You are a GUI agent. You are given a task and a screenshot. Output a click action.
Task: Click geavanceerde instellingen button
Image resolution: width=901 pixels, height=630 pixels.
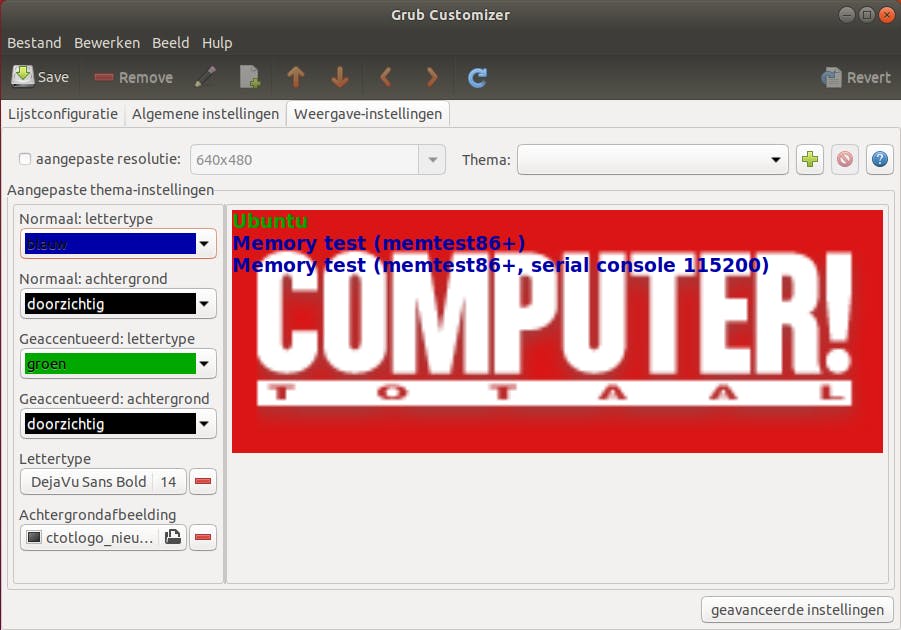tap(797, 609)
